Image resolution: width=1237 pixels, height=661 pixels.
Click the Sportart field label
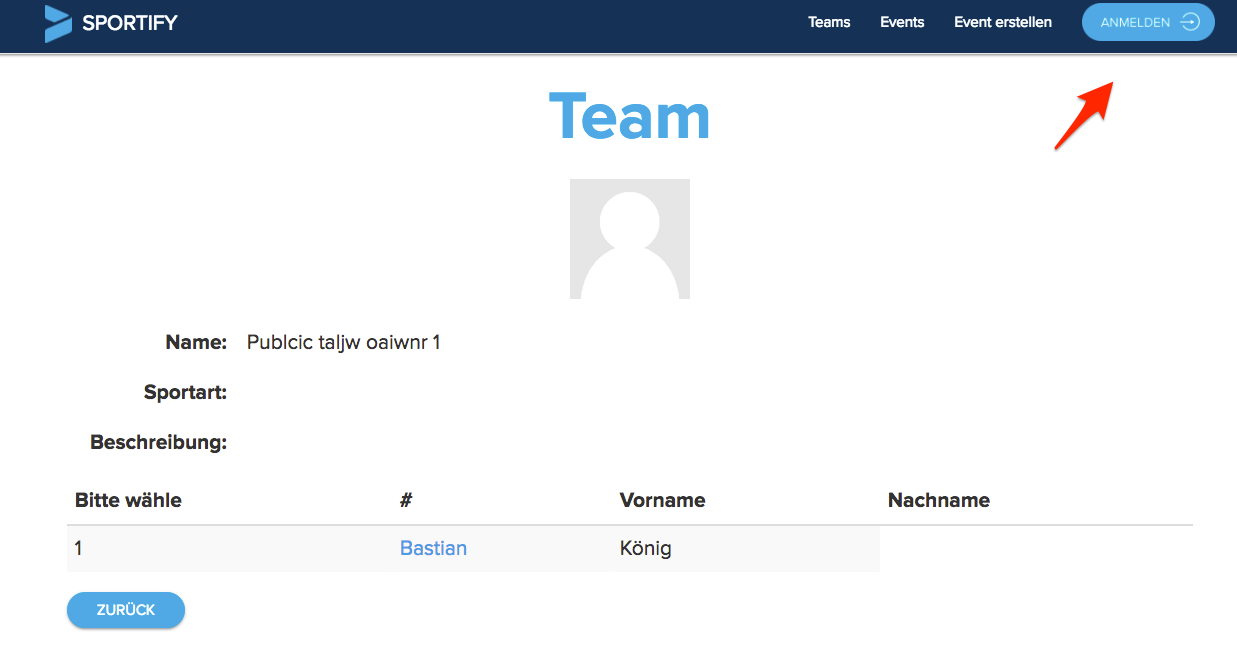(x=185, y=392)
